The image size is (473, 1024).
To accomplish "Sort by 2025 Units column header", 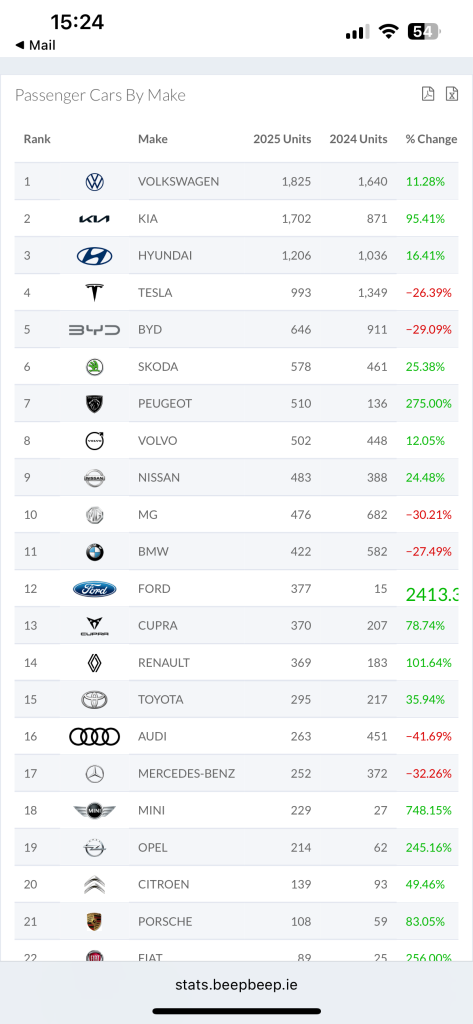I will [282, 139].
